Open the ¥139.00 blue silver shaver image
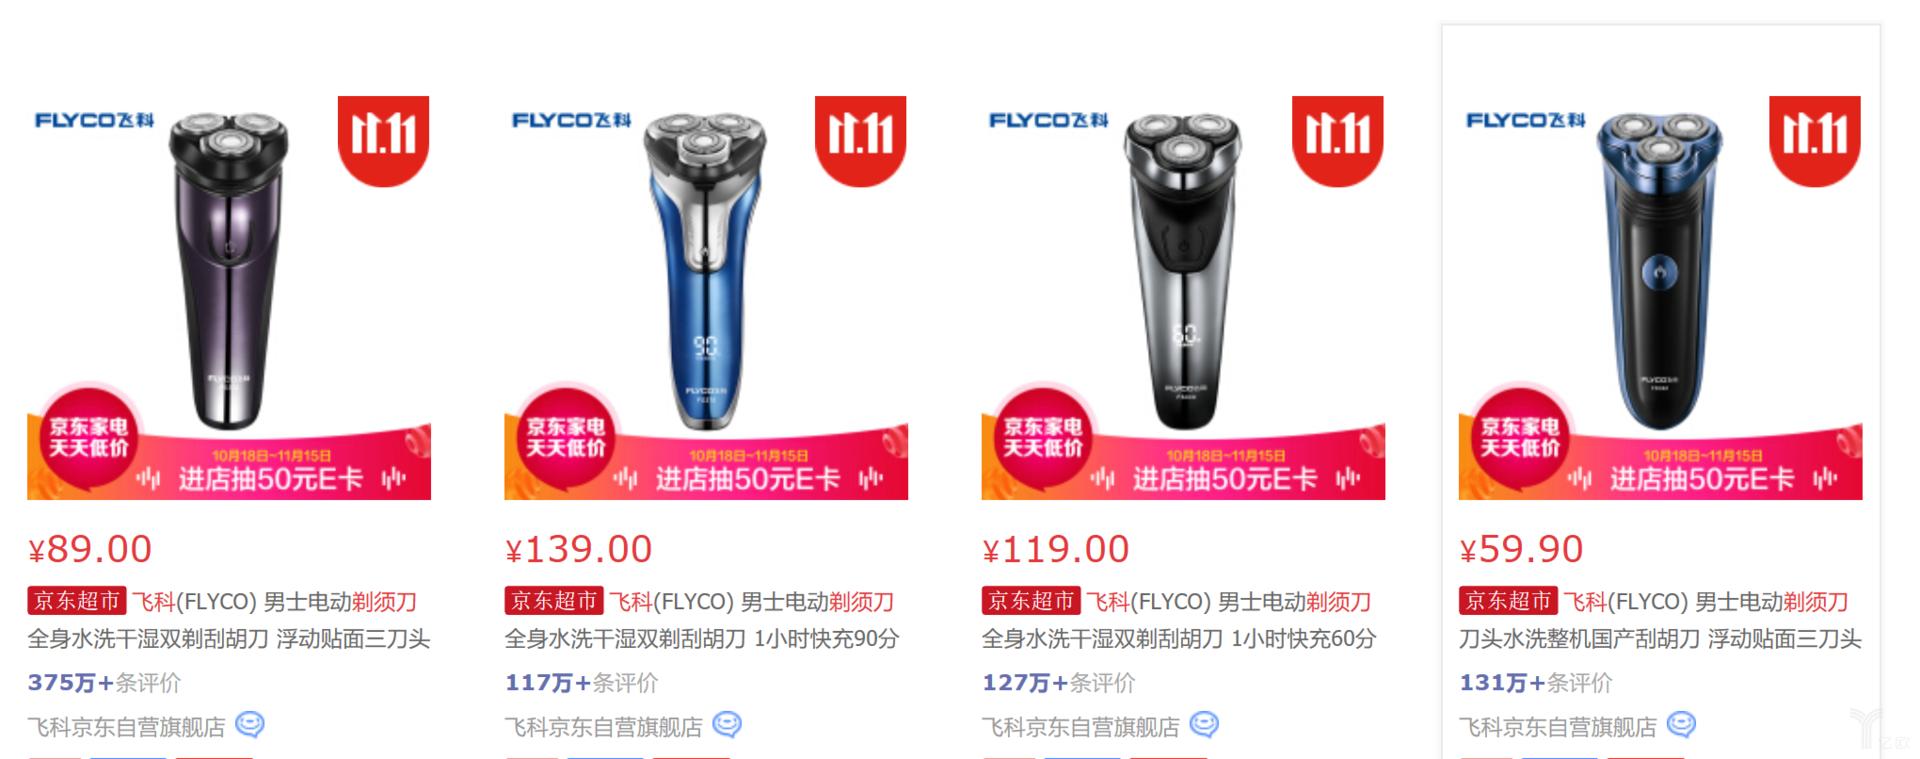This screenshot has width=1920, height=759. (706, 298)
